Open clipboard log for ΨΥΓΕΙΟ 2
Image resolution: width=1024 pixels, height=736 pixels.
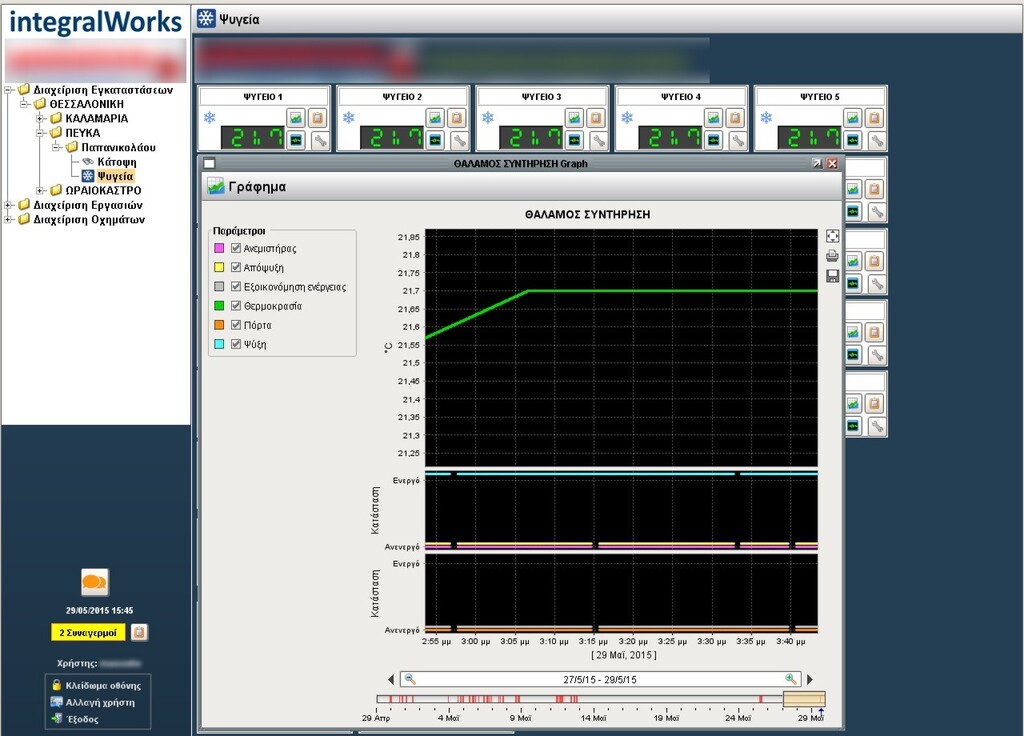click(x=456, y=118)
